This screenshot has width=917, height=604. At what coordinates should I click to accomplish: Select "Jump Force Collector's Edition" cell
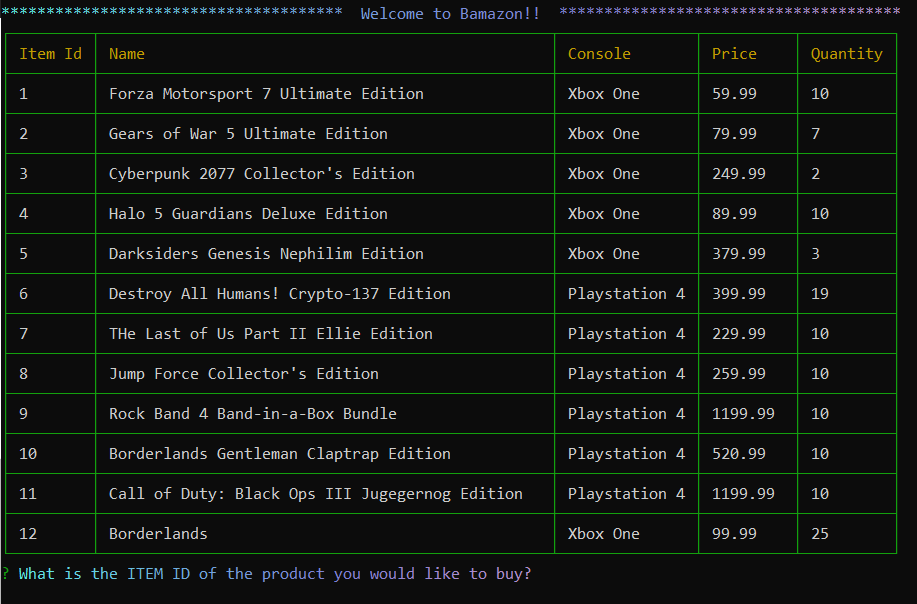click(x=244, y=374)
